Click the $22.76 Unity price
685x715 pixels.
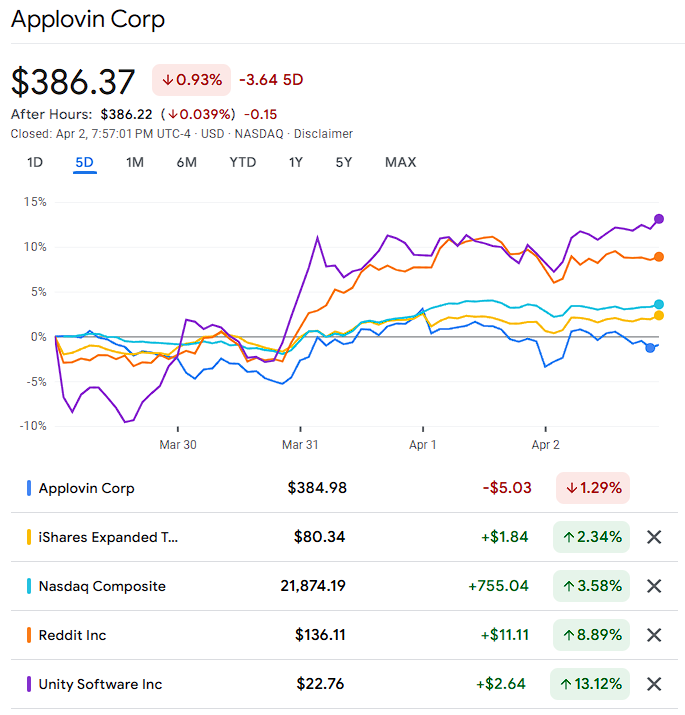(x=320, y=684)
